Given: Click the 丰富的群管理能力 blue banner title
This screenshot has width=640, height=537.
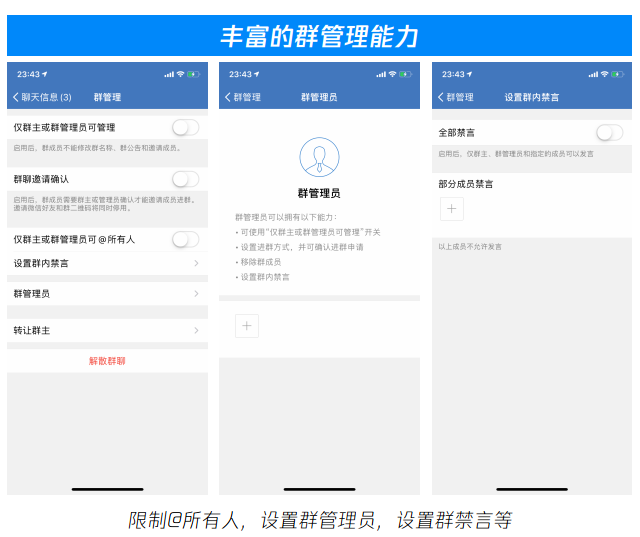Looking at the screenshot, I should pos(319,37).
